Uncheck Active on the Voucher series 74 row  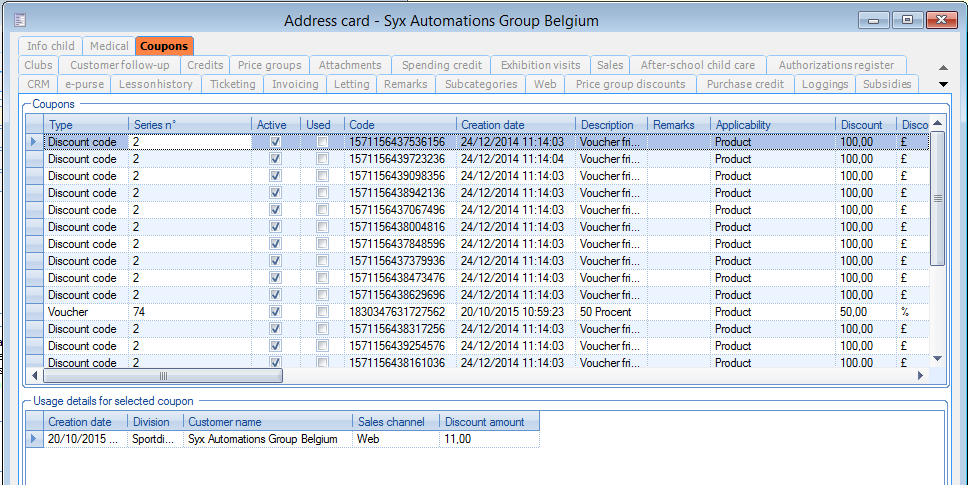coord(275,312)
